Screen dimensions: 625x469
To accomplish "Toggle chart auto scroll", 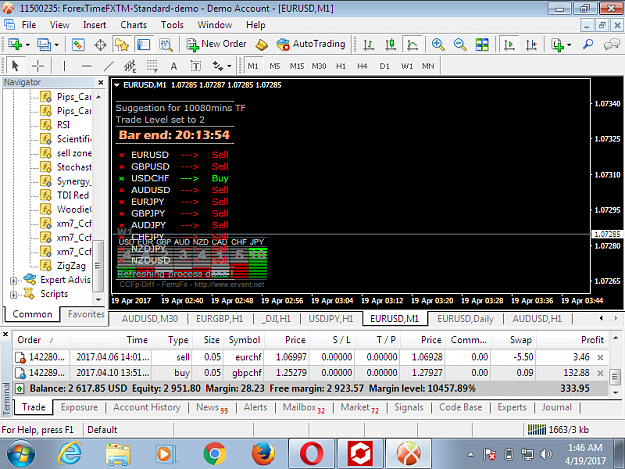I will 509,44.
